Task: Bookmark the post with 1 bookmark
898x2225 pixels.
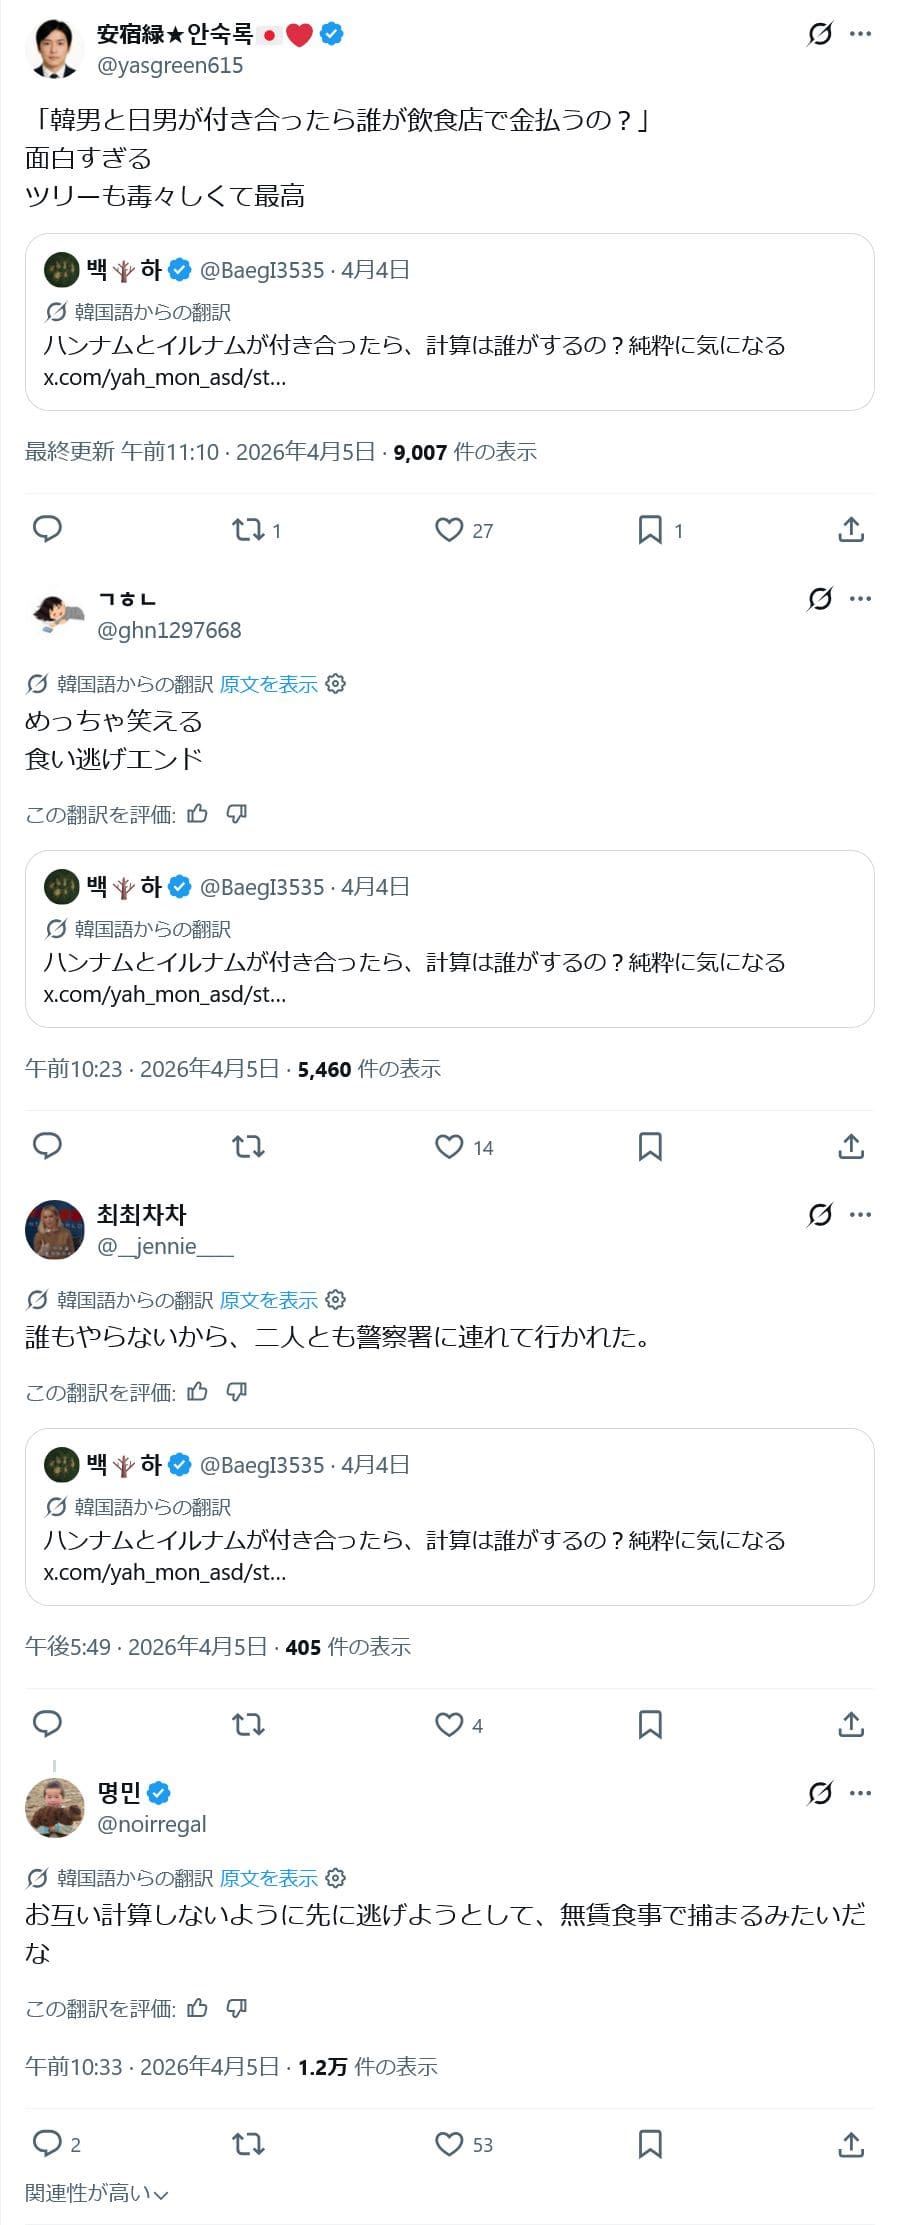Action: [650, 530]
